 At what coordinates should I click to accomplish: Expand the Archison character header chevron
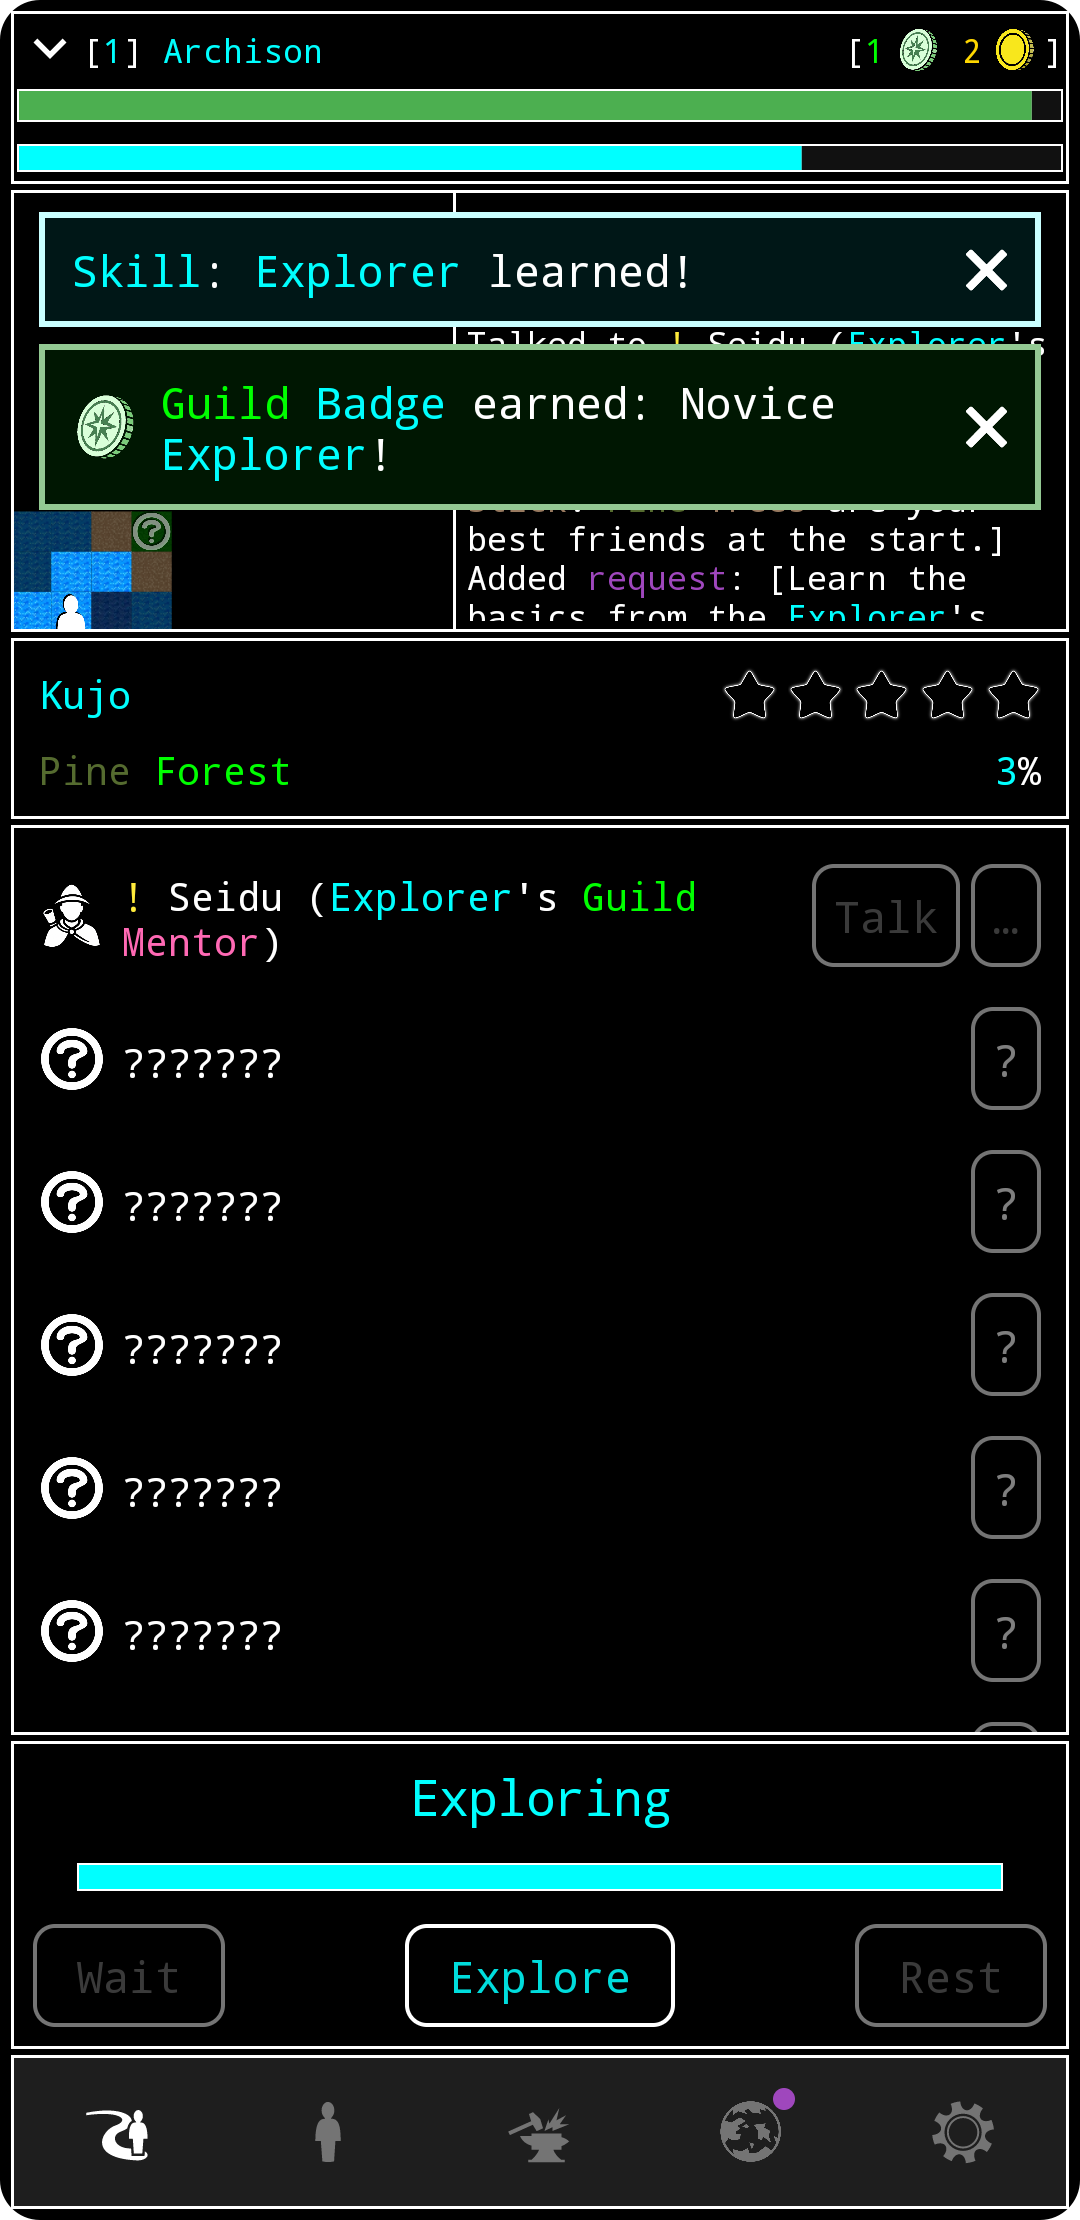(x=50, y=49)
